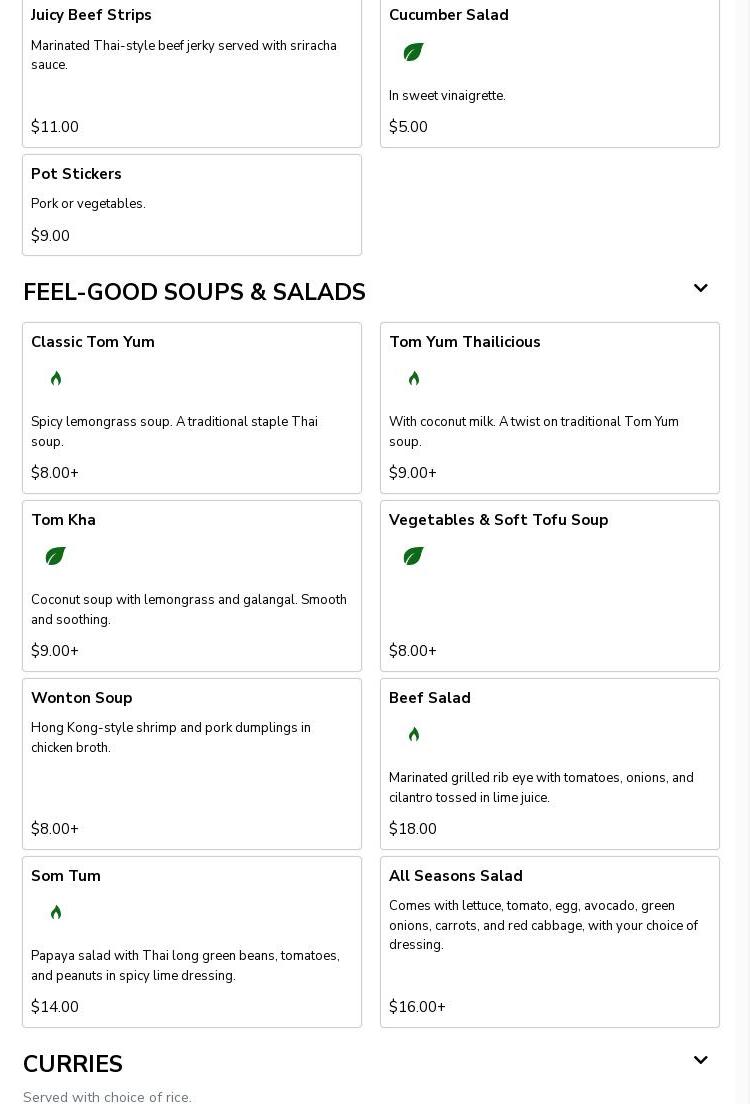
Task: Click the Som Tum $14.00 price
Action: coord(55,1007)
